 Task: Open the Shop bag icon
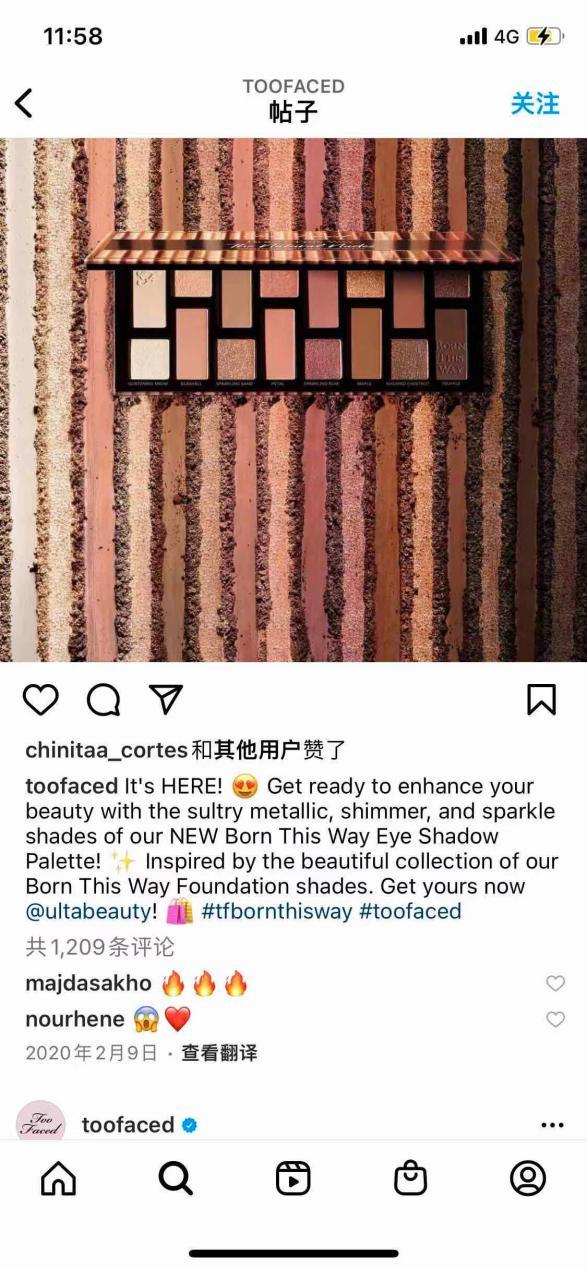(410, 1178)
